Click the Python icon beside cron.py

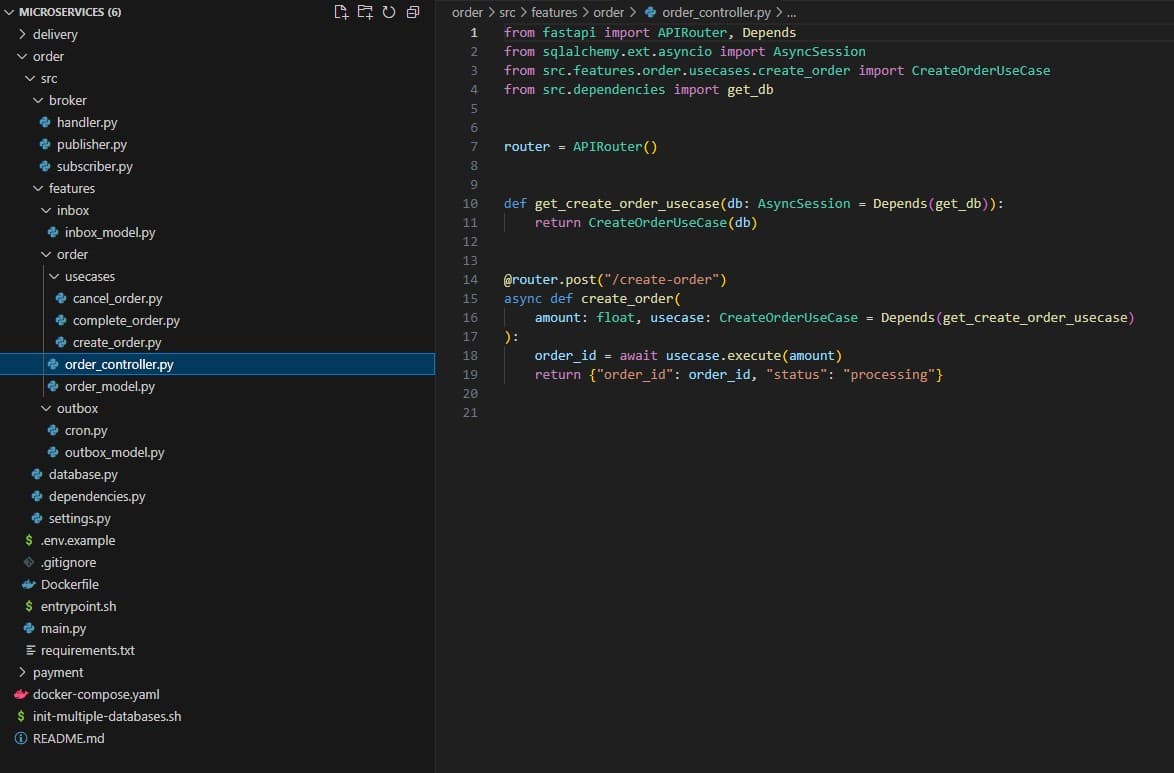pos(53,430)
